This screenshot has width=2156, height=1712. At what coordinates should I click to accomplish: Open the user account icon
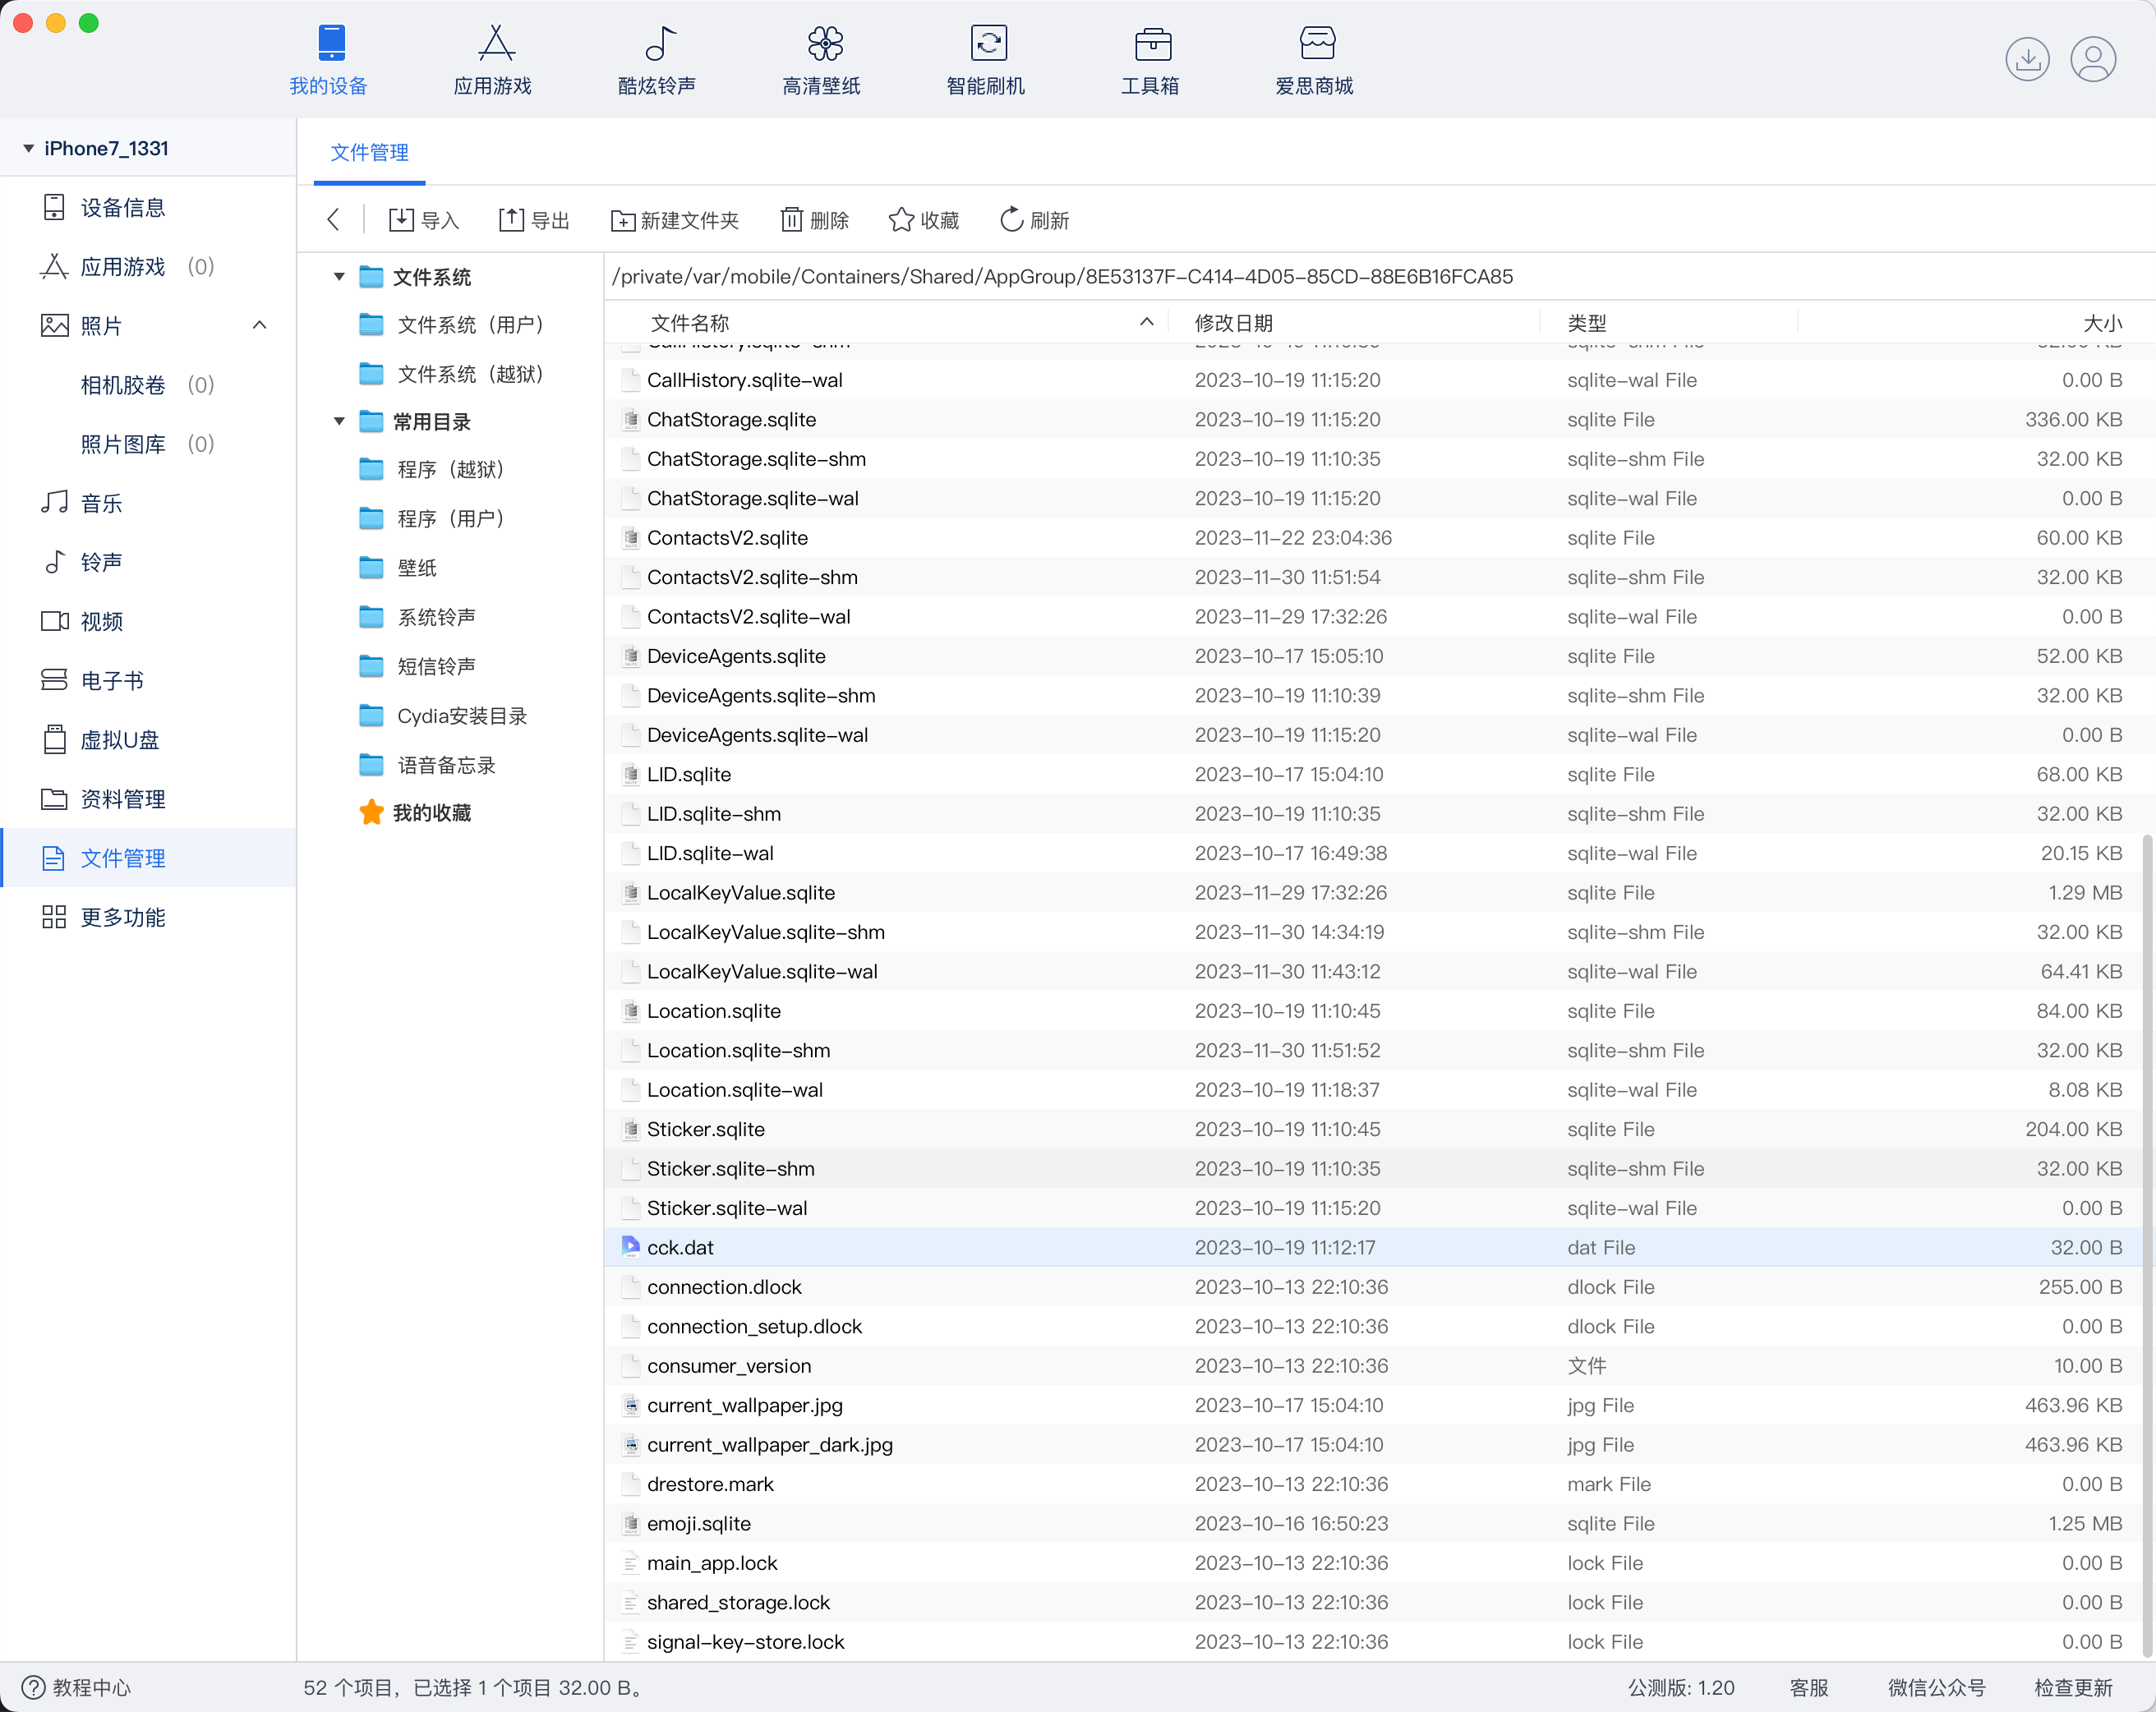2093,59
